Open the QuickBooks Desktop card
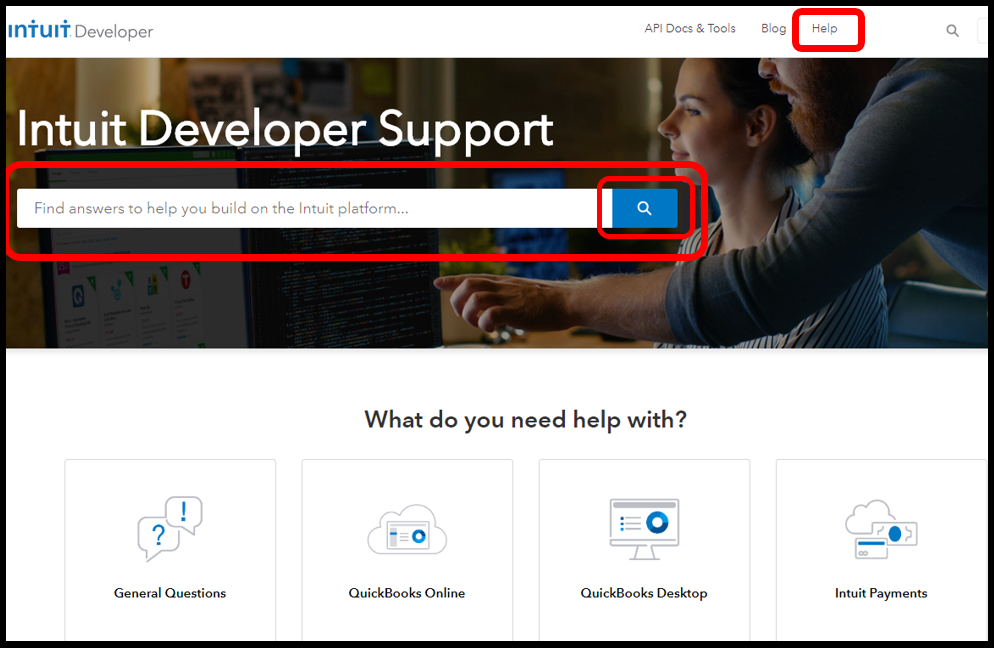 (x=644, y=549)
